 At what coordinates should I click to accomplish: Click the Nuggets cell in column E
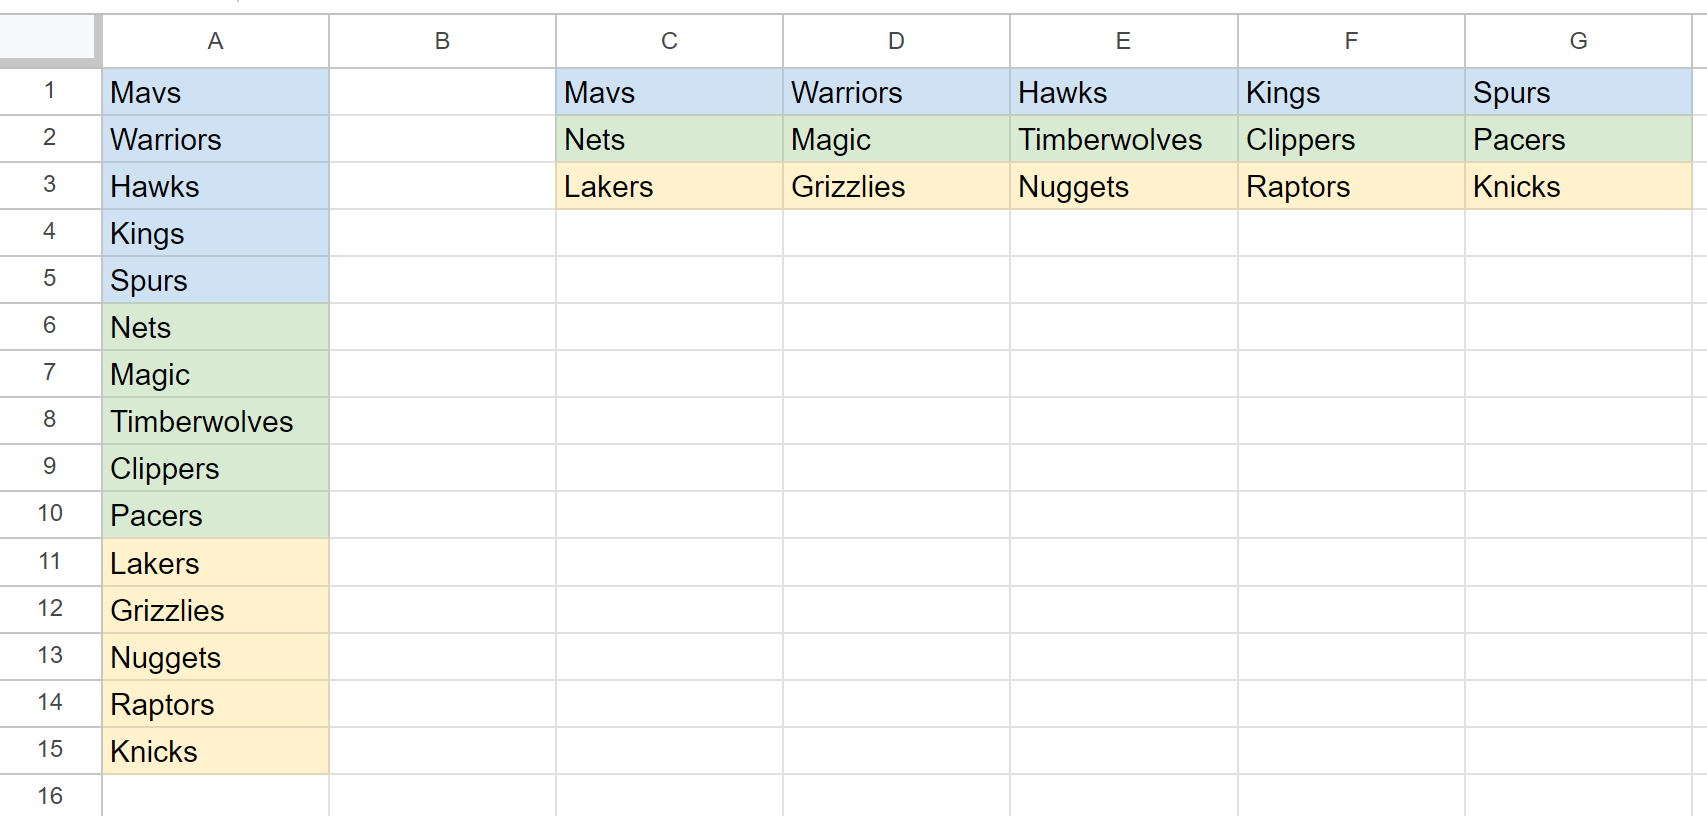(x=1124, y=186)
